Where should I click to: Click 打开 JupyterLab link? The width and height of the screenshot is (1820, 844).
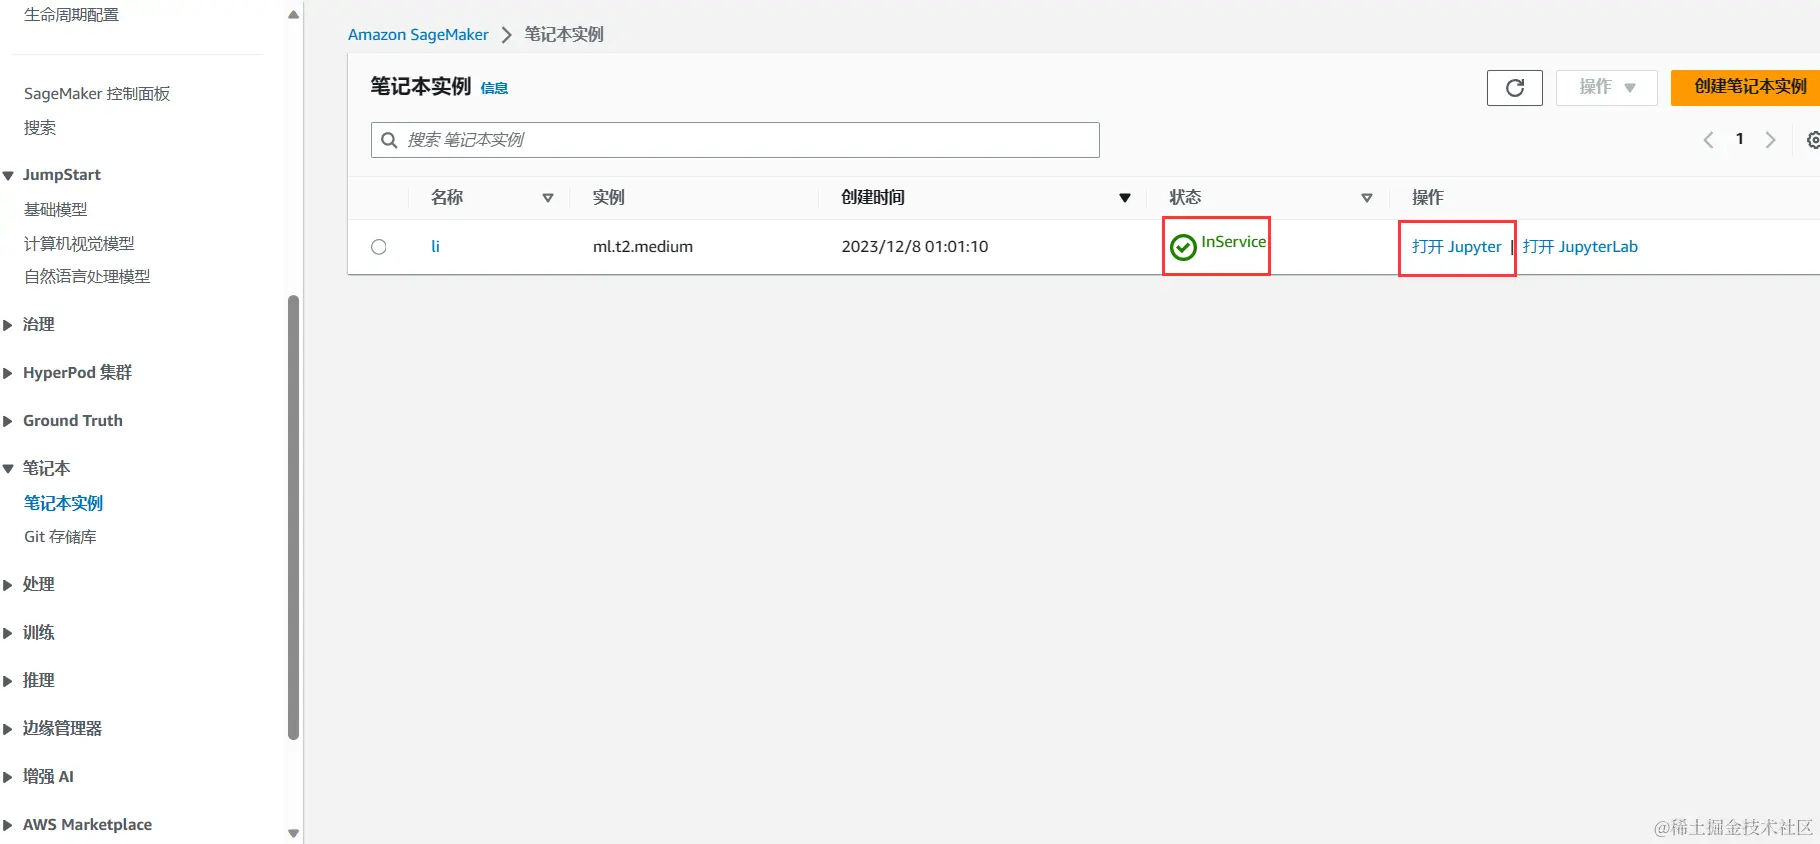1580,247
